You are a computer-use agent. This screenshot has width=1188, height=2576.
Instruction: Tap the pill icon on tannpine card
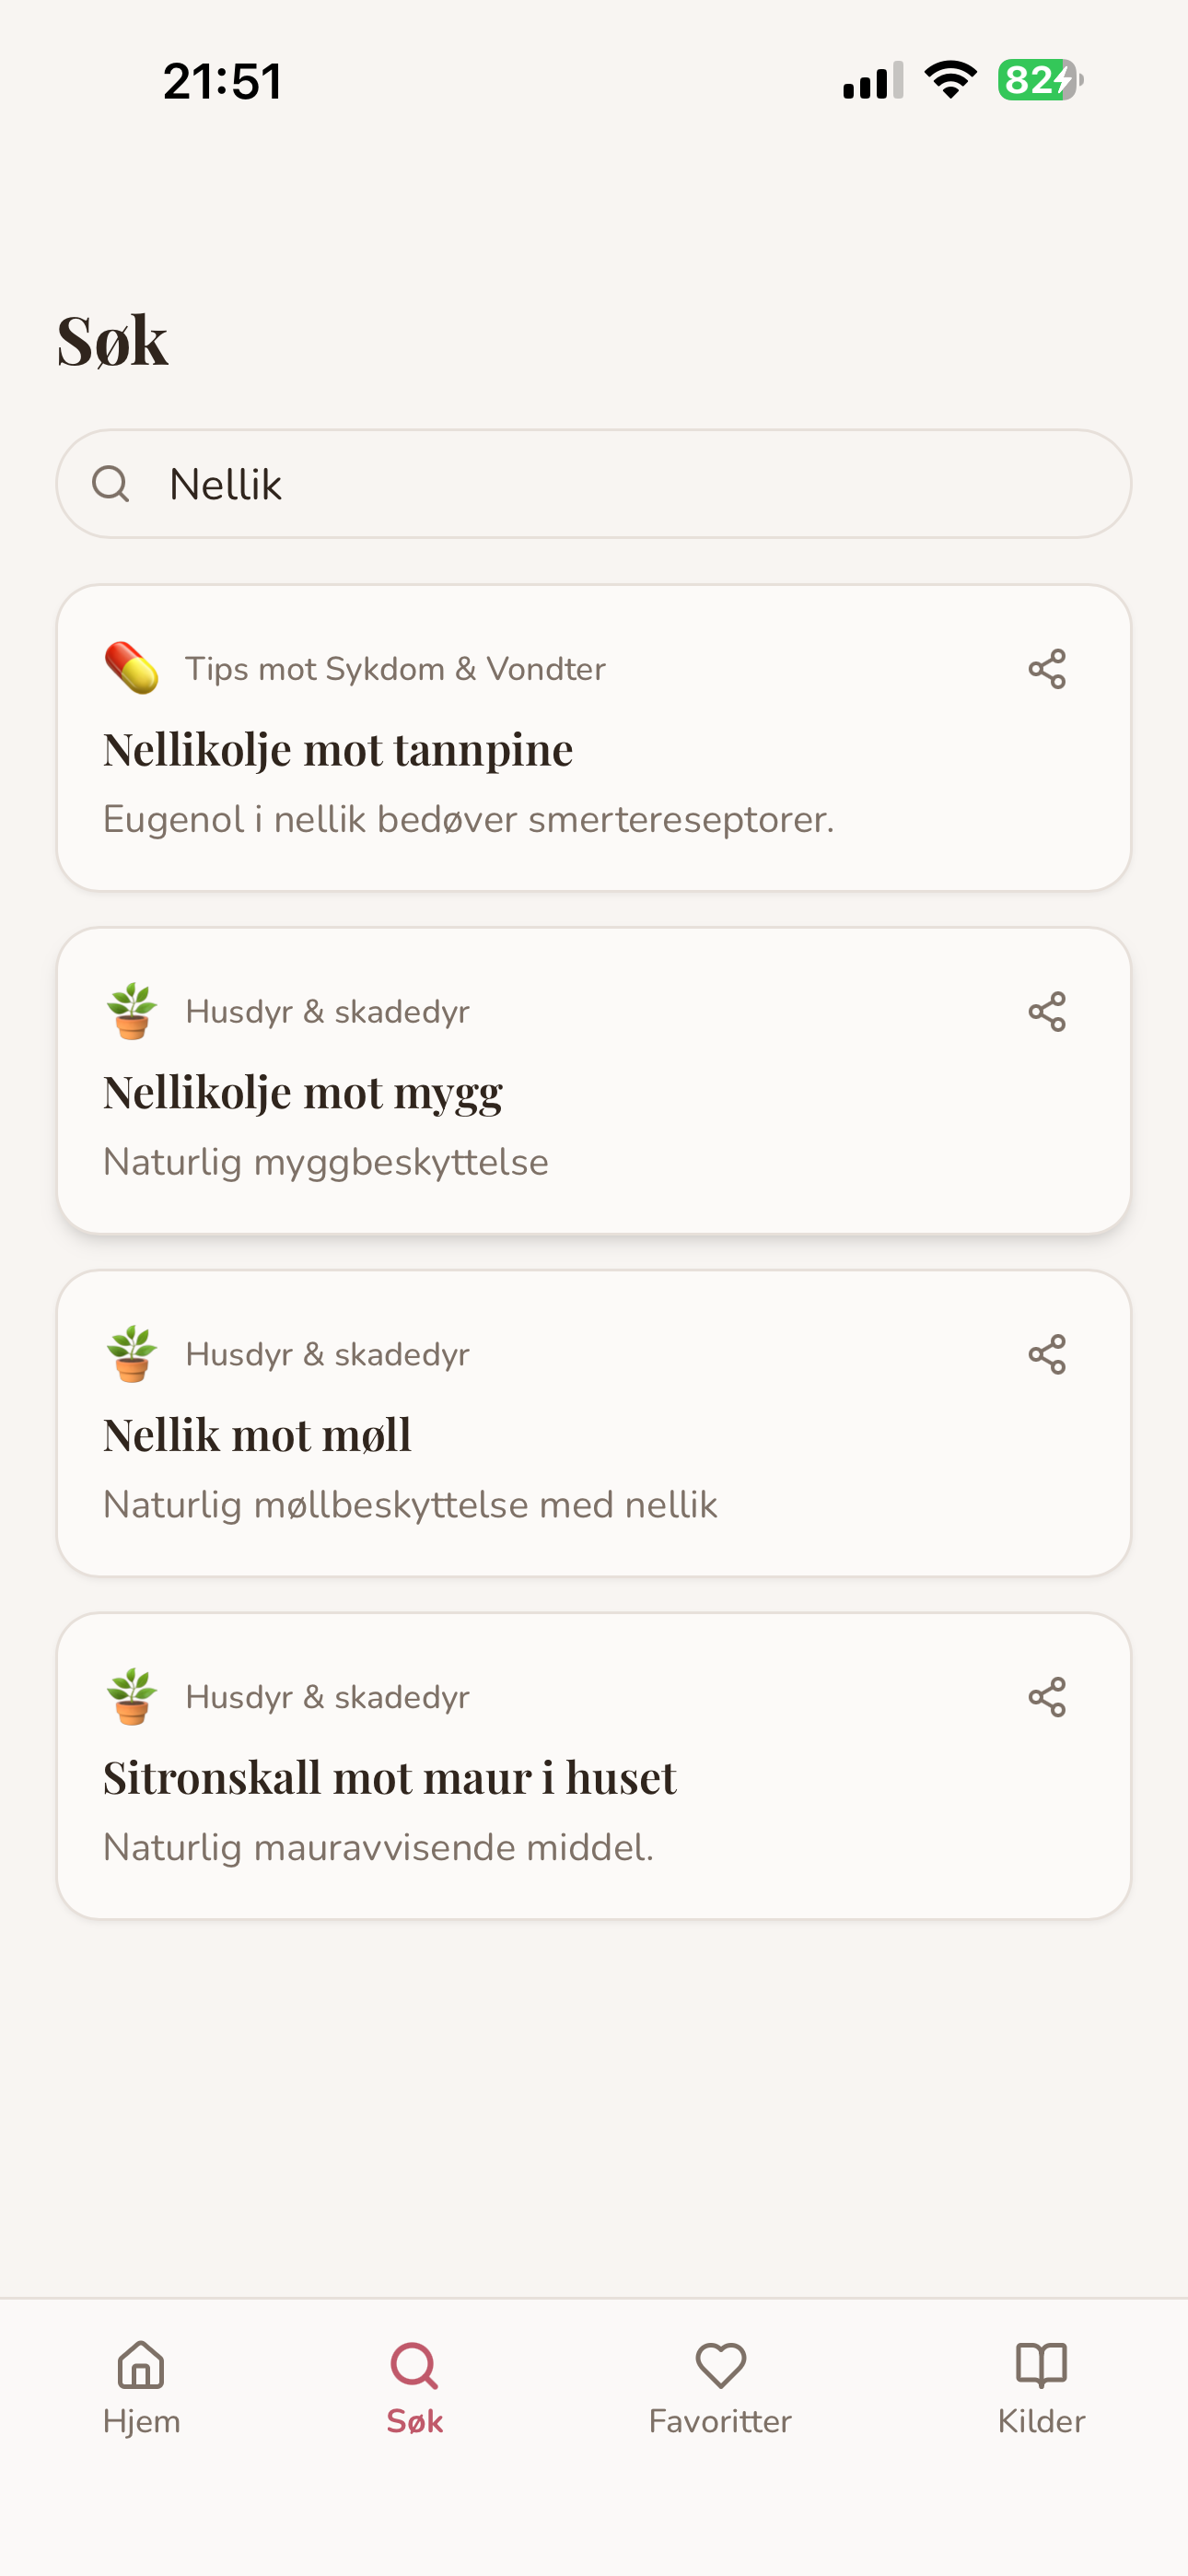132,668
